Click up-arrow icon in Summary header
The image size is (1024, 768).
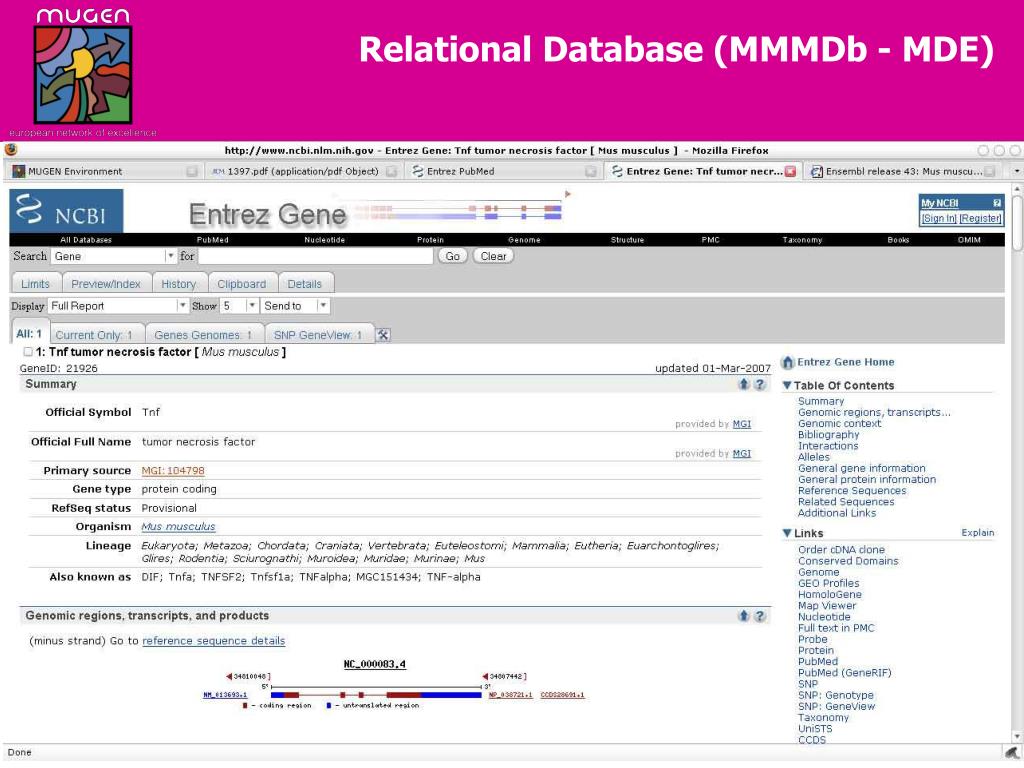pyautogui.click(x=744, y=384)
